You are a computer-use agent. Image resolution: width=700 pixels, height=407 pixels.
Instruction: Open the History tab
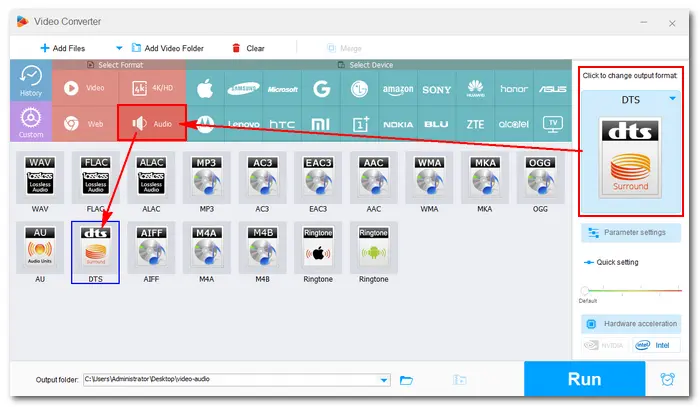tap(31, 80)
